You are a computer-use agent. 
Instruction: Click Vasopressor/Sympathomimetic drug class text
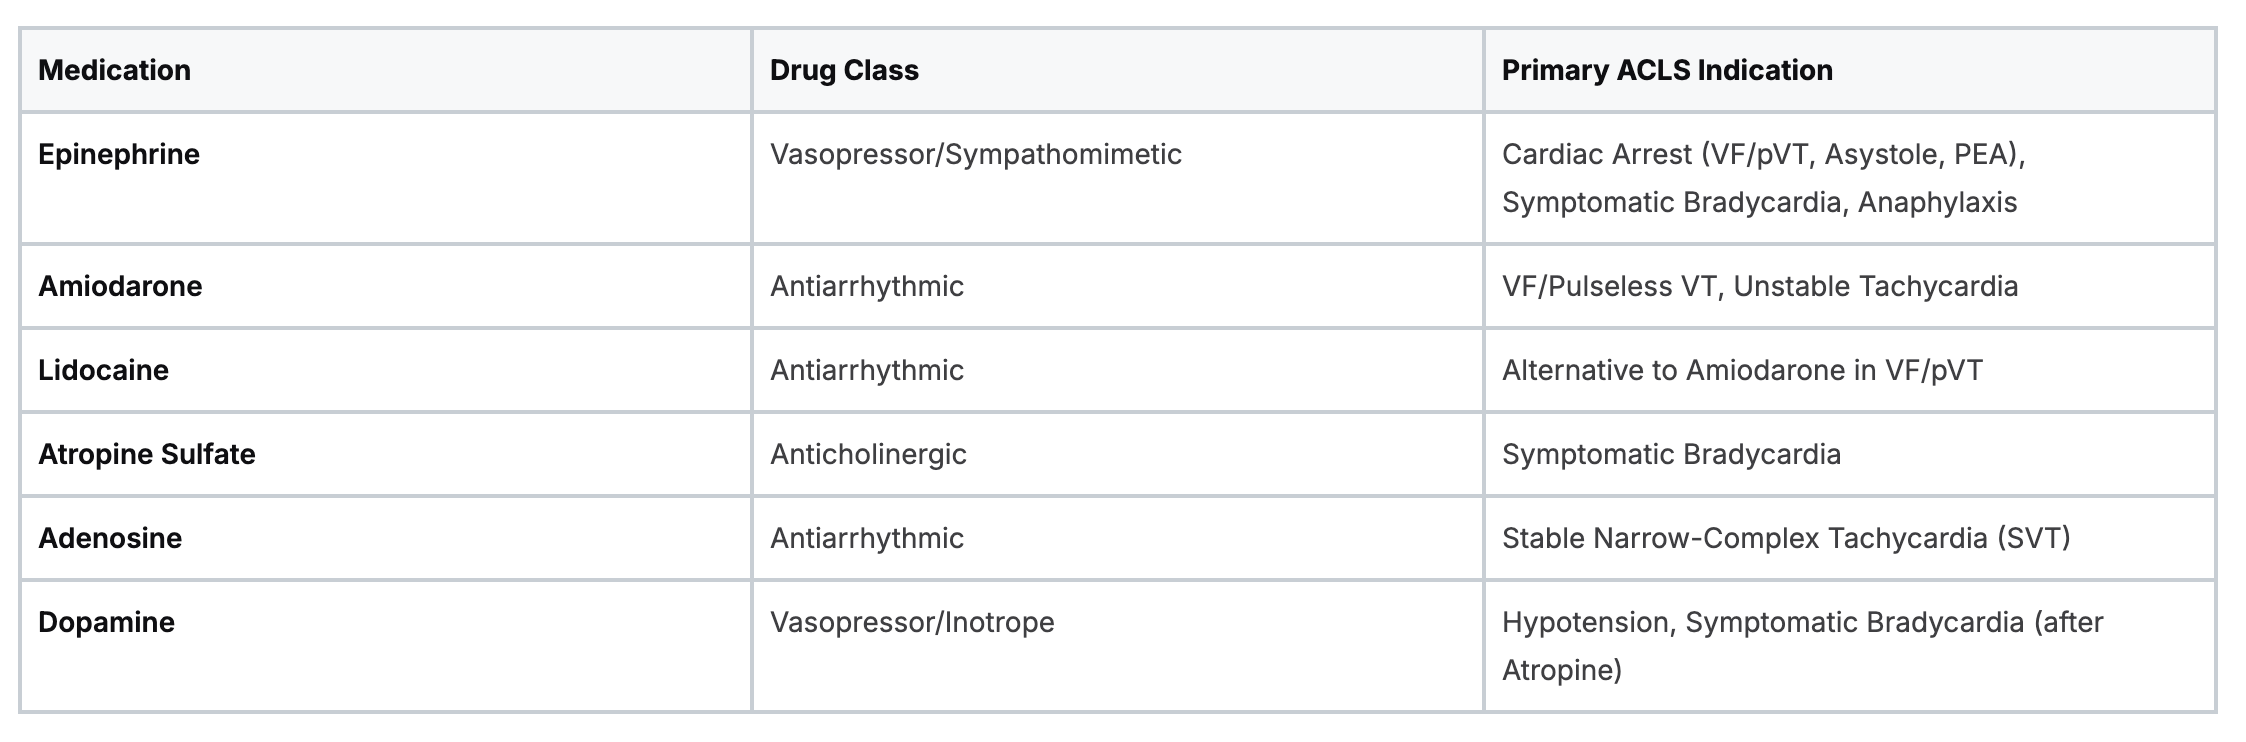click(x=975, y=154)
